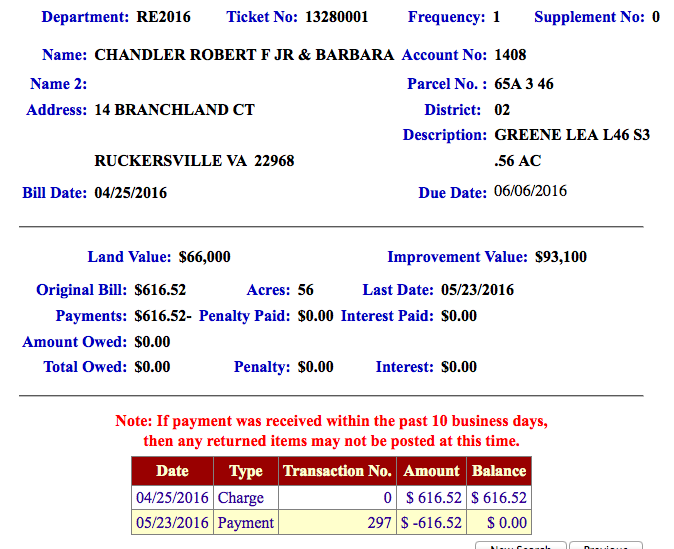
Task: Click the New Search button
Action: tap(521, 546)
